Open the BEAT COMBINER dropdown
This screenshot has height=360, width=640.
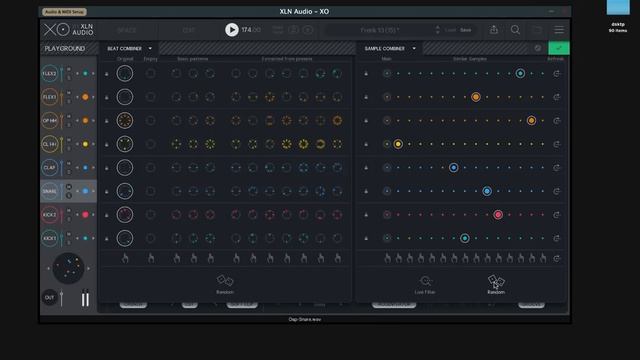click(129, 48)
